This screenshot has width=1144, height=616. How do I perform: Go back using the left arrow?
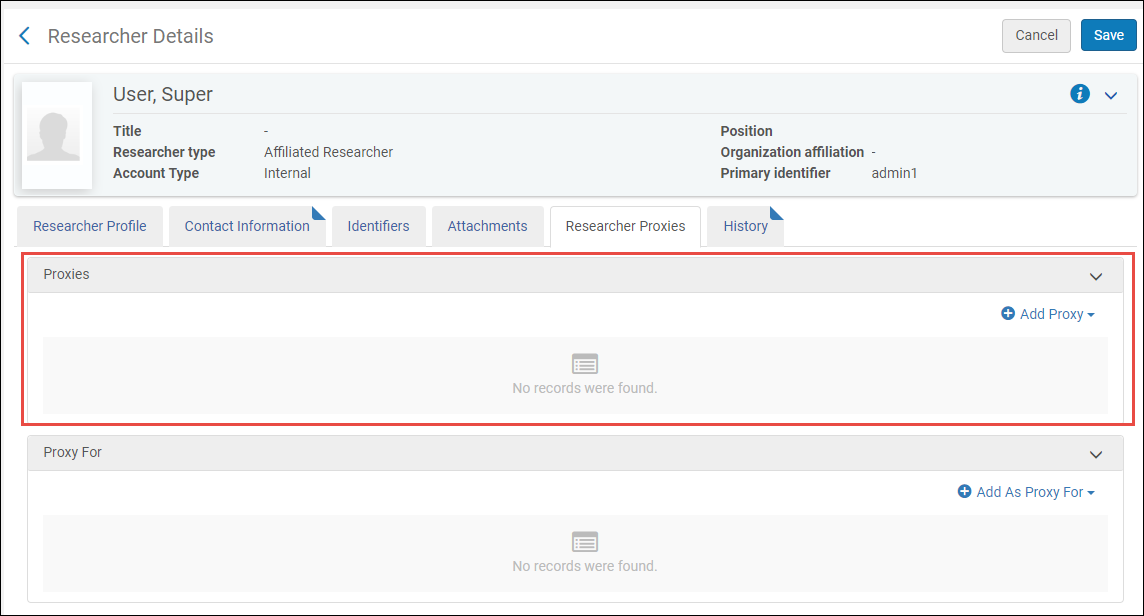25,36
